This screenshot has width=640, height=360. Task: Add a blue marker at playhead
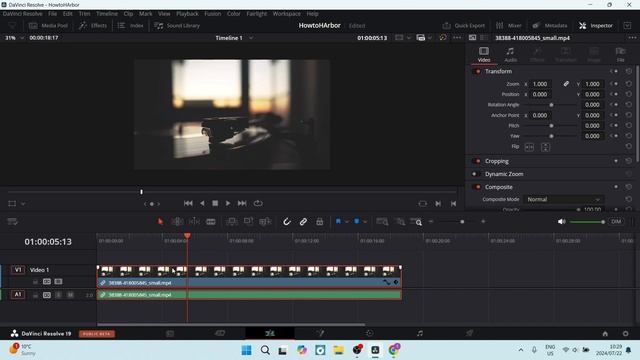pyautogui.click(x=357, y=221)
